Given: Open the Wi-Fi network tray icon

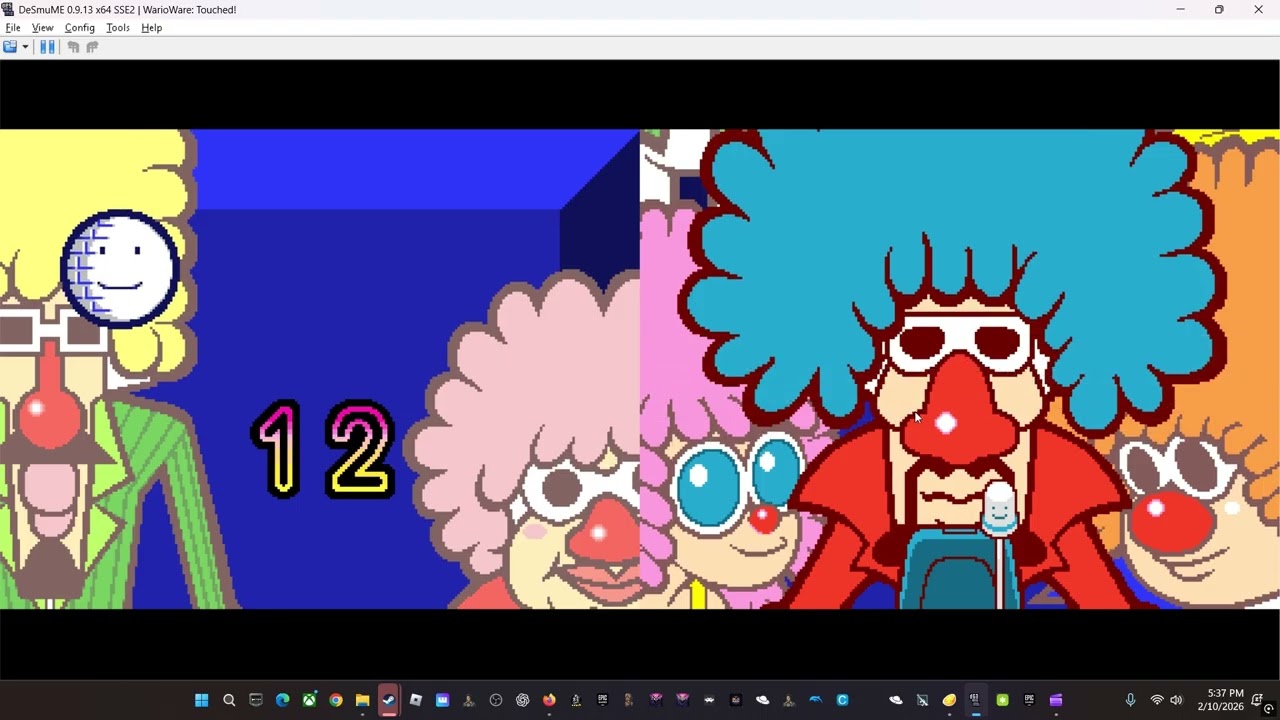Looking at the screenshot, I should [1157, 700].
